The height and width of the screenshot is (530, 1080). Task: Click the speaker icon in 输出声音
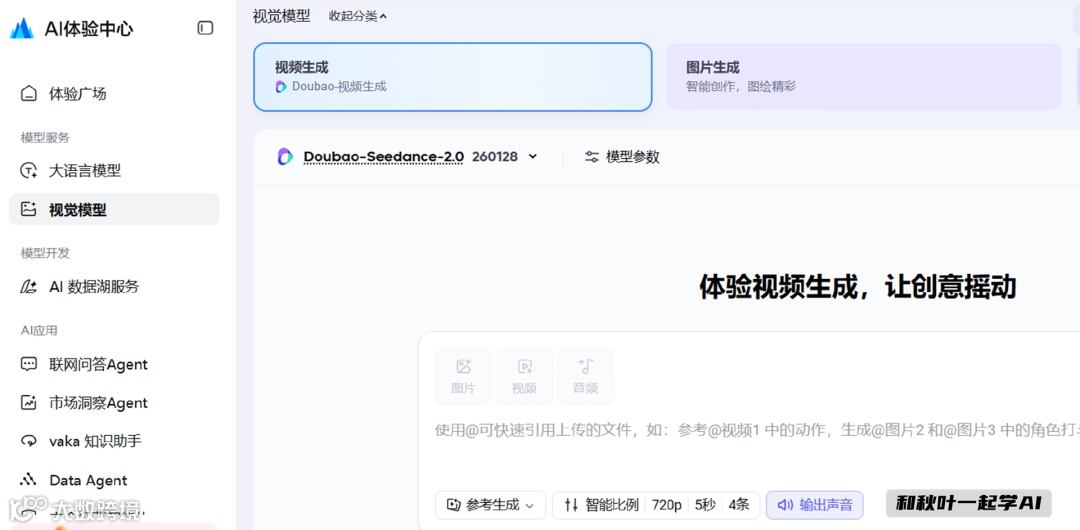click(x=785, y=505)
